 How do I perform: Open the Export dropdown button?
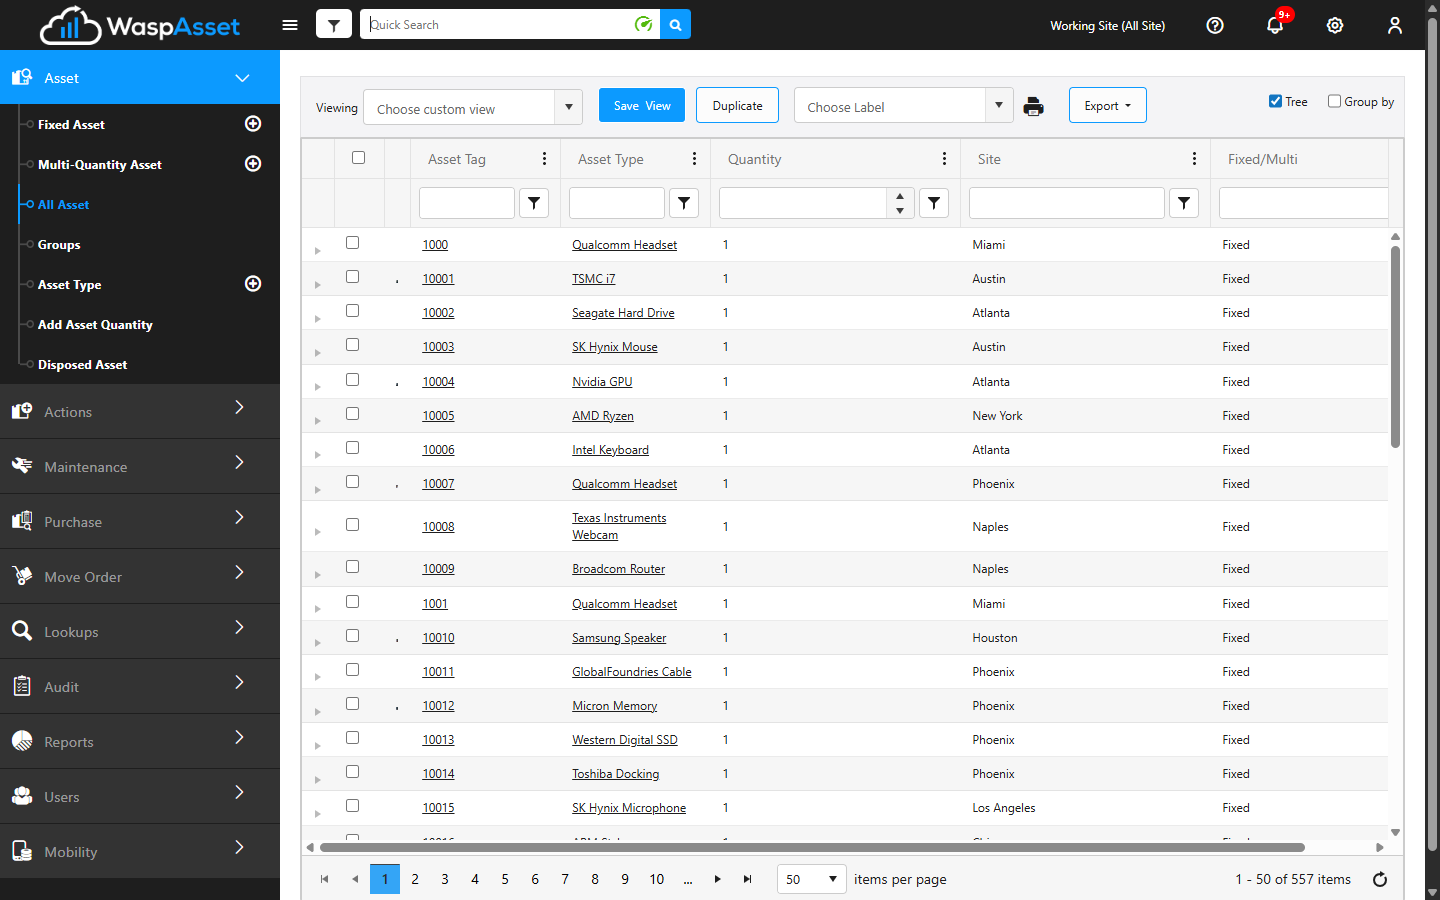pyautogui.click(x=1107, y=105)
